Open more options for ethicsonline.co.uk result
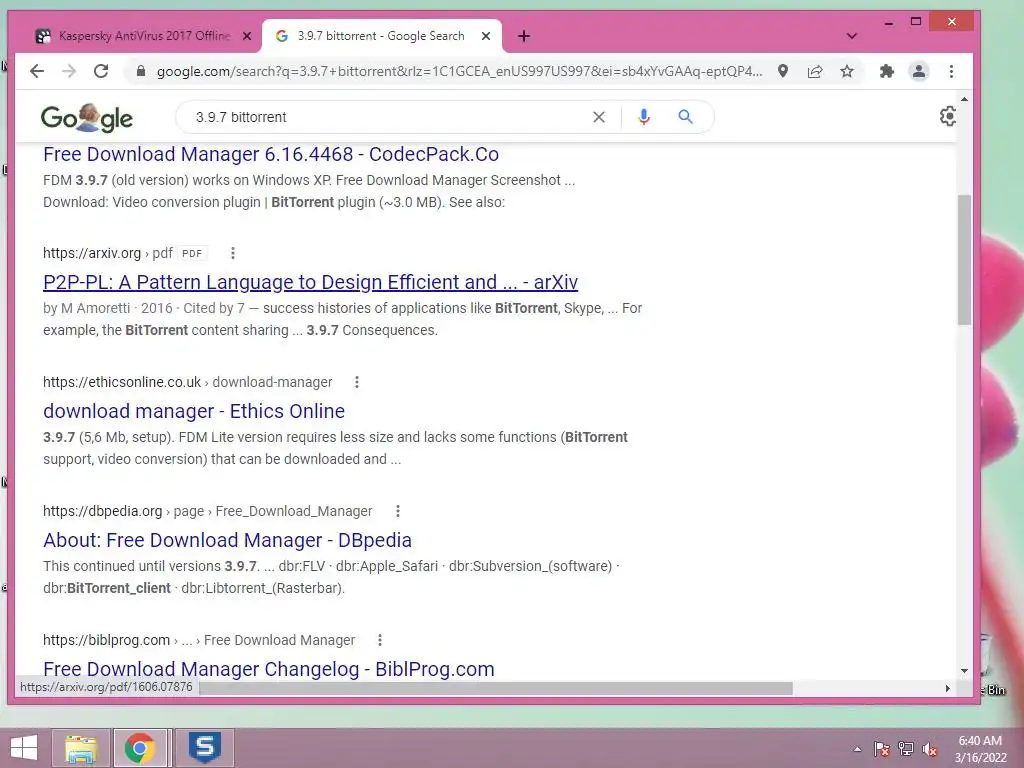Screen dimensions: 1024x768 point(357,382)
